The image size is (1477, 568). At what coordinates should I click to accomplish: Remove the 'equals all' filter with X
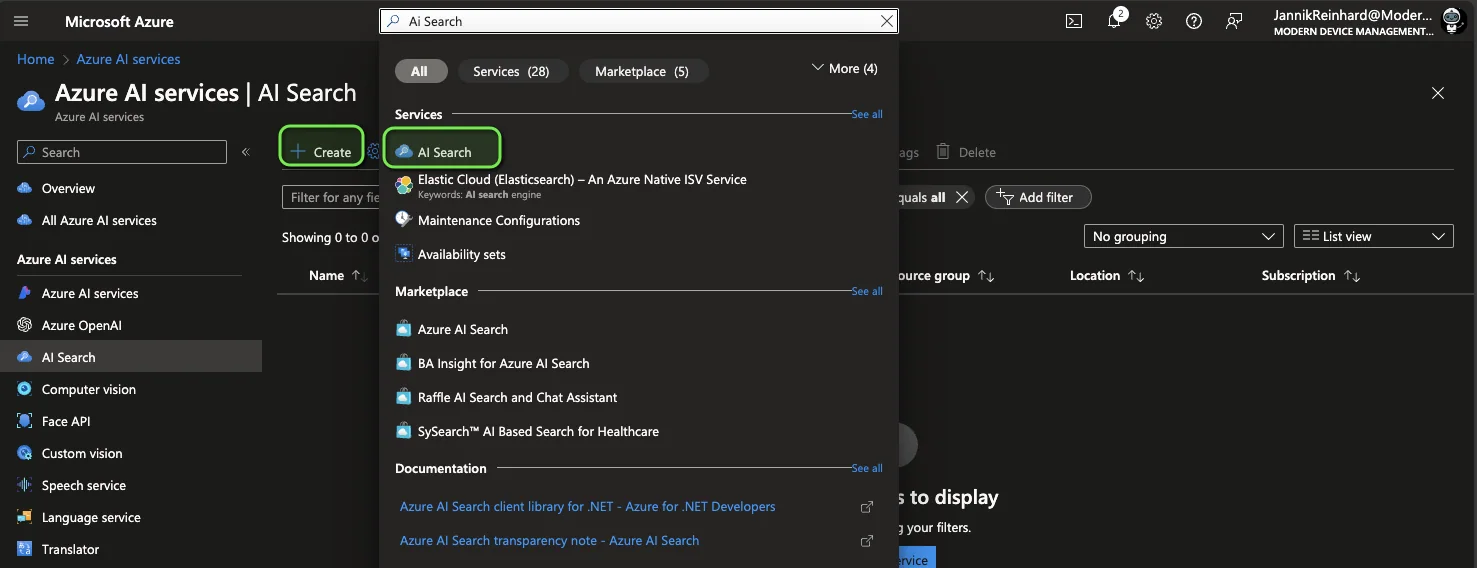point(962,197)
